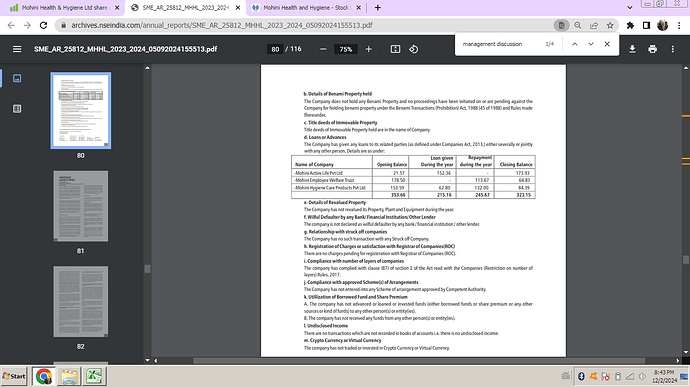The width and height of the screenshot is (690, 387).
Task: Select the SME_AR_25812_MHHL PDF tab
Action: pyautogui.click(x=186, y=7)
